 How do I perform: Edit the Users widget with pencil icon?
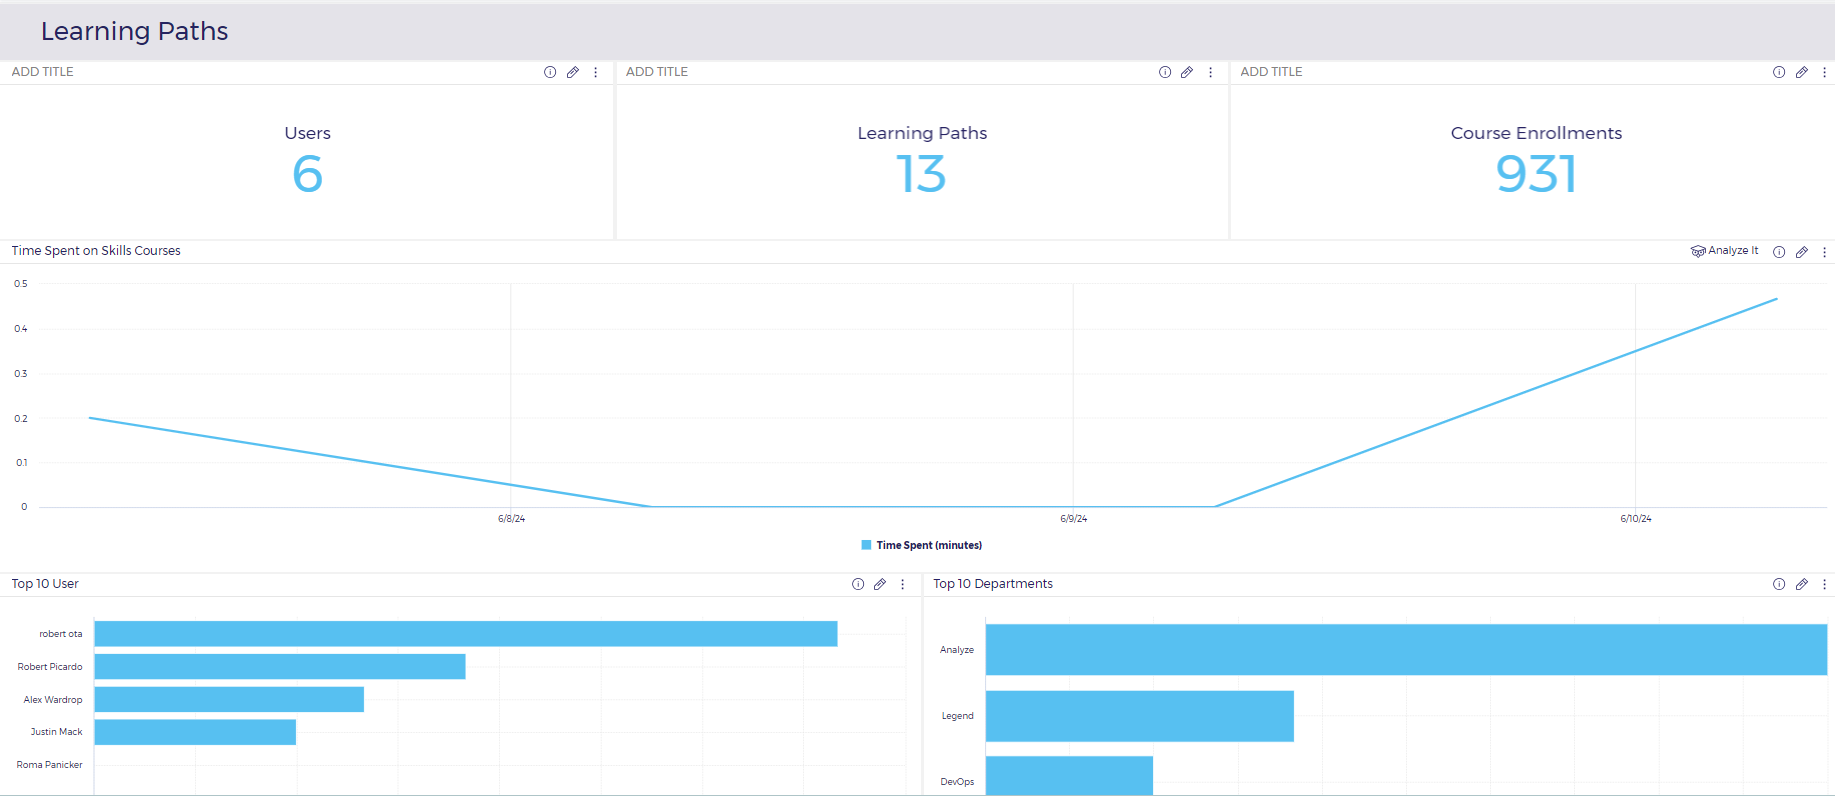[x=573, y=72]
